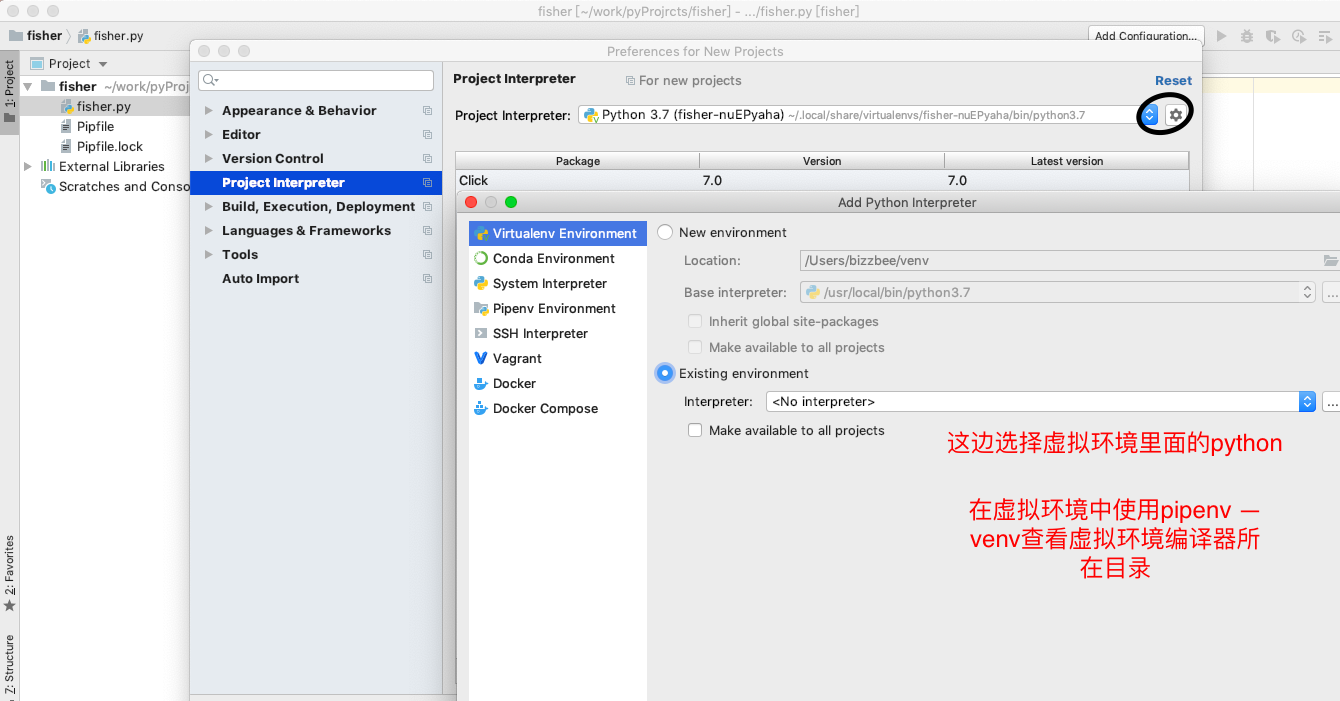Select Conda Environment option
Viewport: 1340px width, 701px height.
557,258
